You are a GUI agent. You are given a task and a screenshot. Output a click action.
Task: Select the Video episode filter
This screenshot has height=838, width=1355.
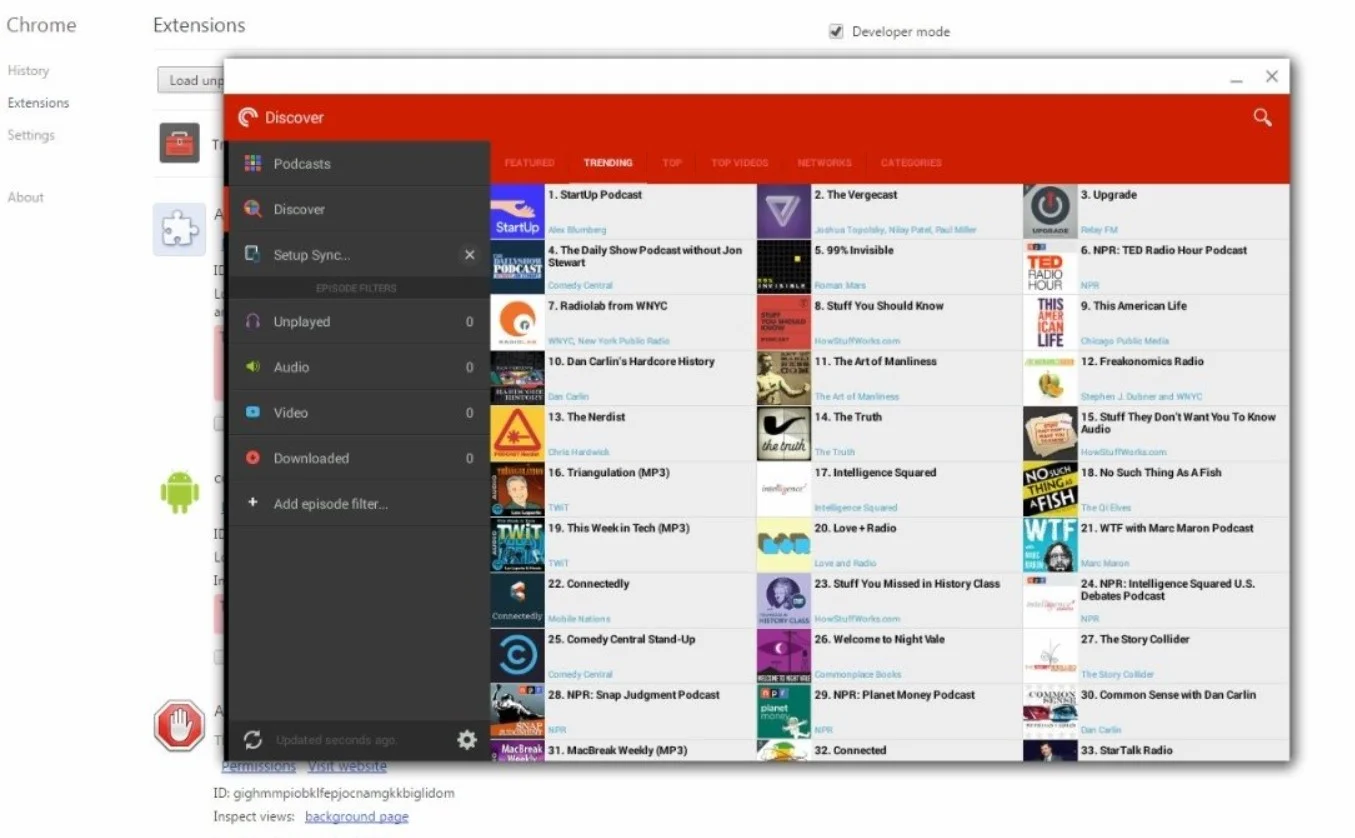coord(359,413)
